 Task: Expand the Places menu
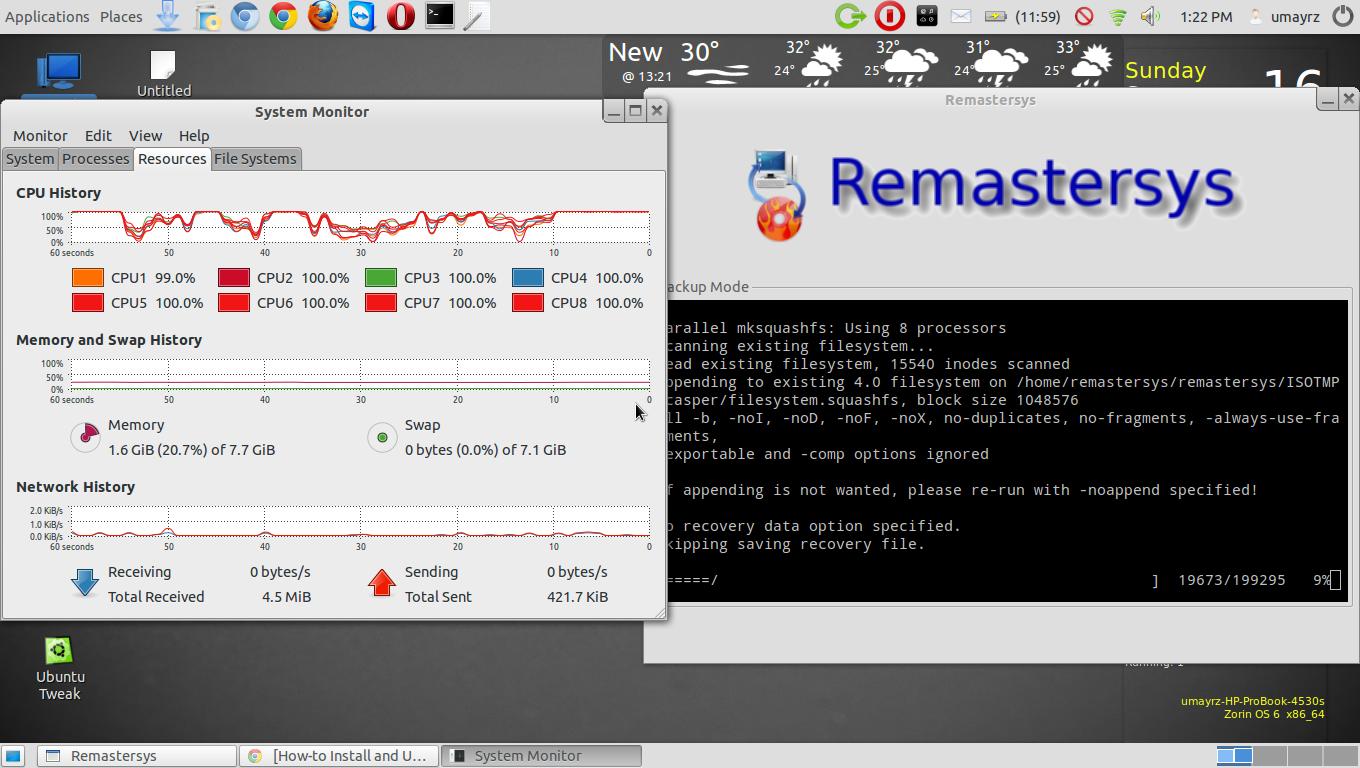121,16
